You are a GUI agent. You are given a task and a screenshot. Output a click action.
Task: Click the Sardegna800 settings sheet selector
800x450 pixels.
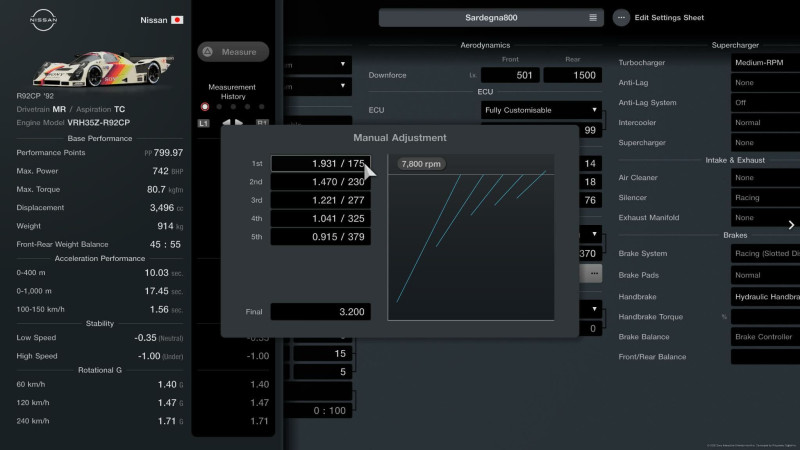pyautogui.click(x=491, y=17)
